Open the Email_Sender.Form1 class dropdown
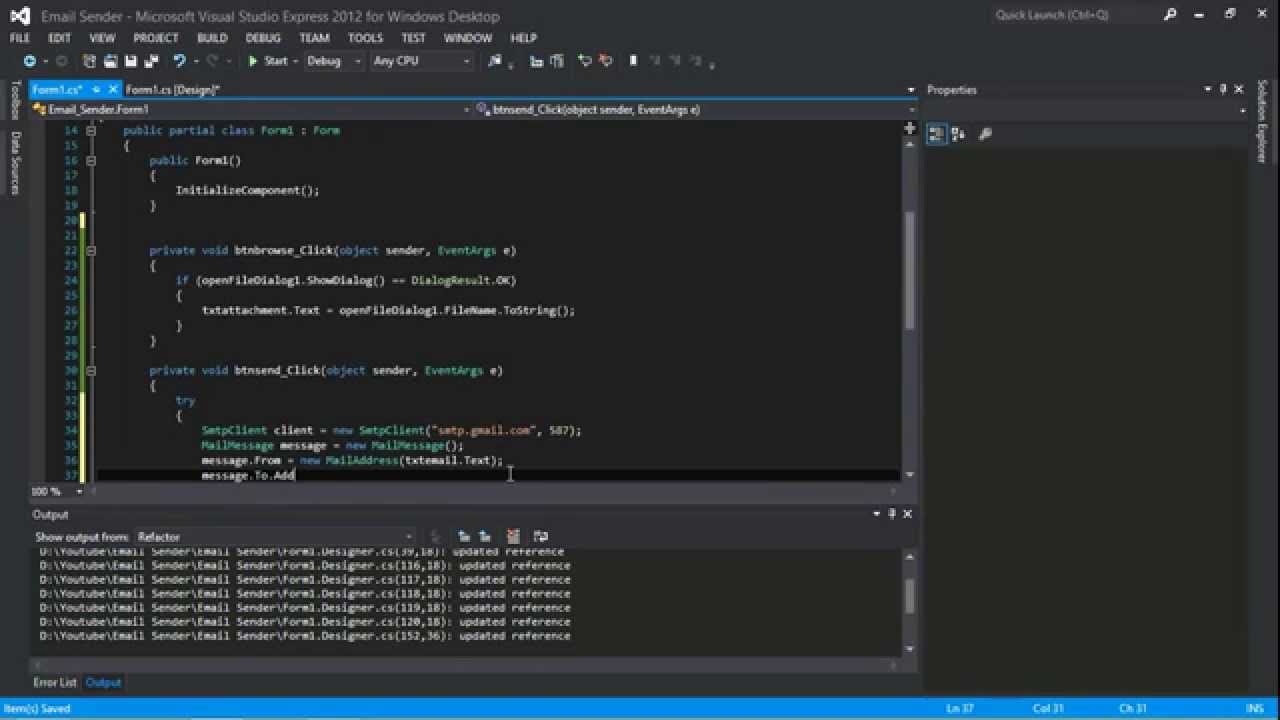This screenshot has width=1280, height=720. pyautogui.click(x=250, y=109)
